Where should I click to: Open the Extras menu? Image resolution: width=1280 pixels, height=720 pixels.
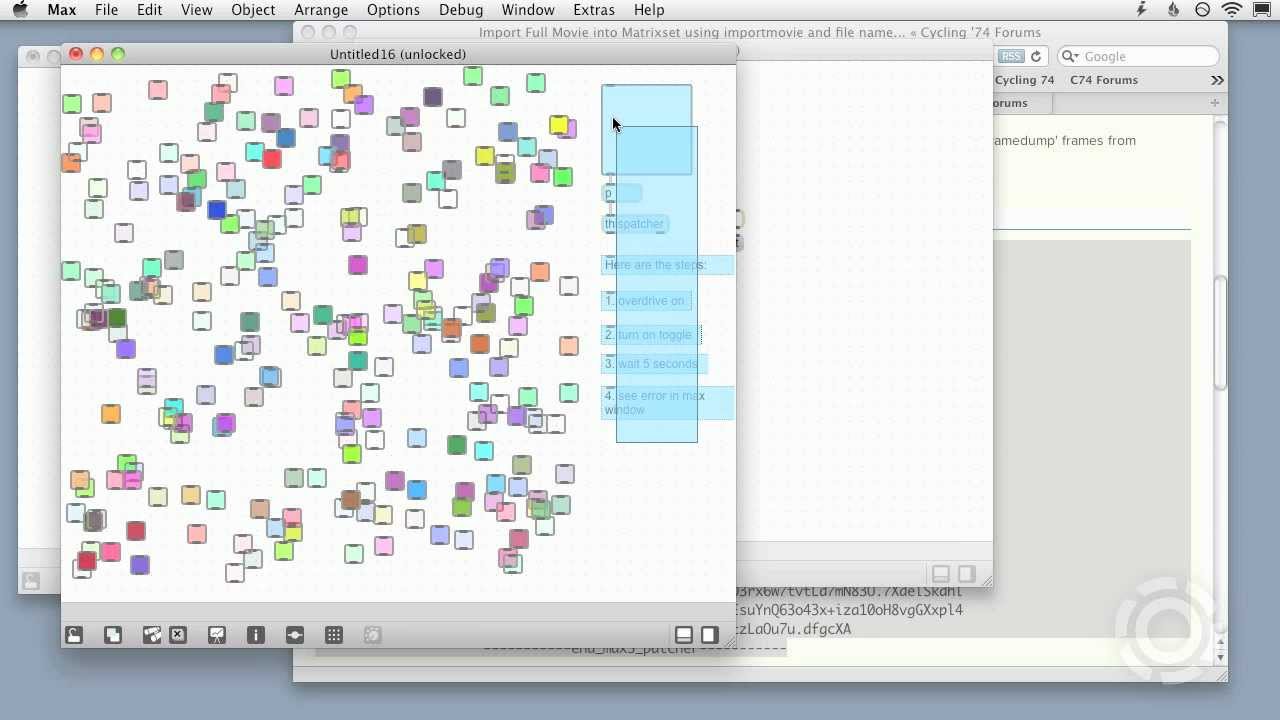point(594,10)
